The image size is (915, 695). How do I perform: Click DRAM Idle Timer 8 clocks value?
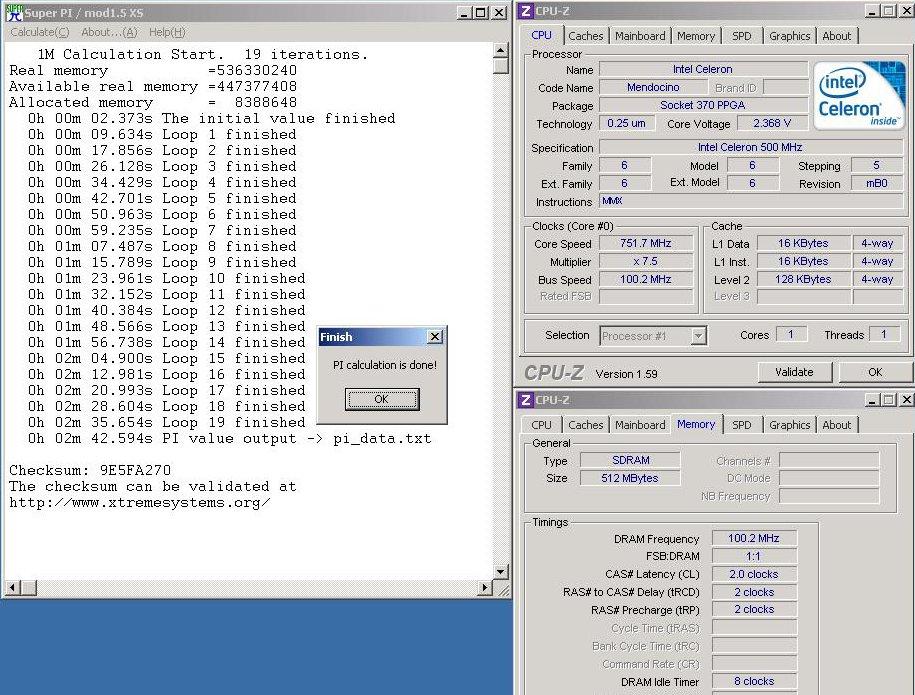click(x=754, y=682)
